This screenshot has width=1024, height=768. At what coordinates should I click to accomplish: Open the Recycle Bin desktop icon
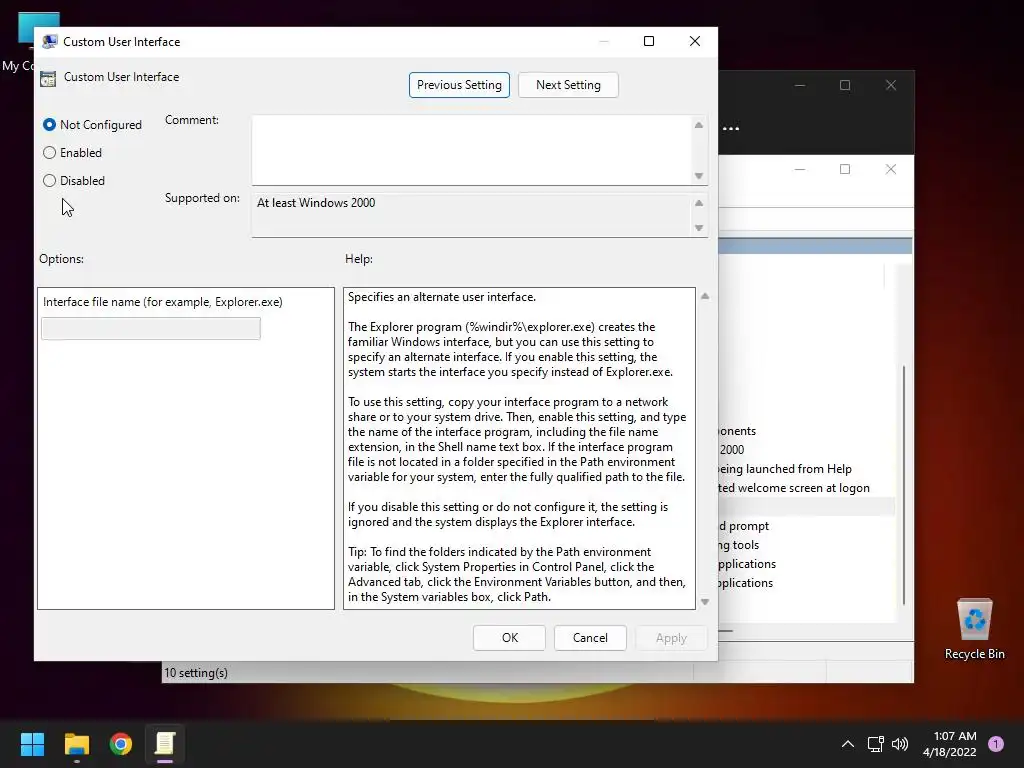[x=974, y=629]
